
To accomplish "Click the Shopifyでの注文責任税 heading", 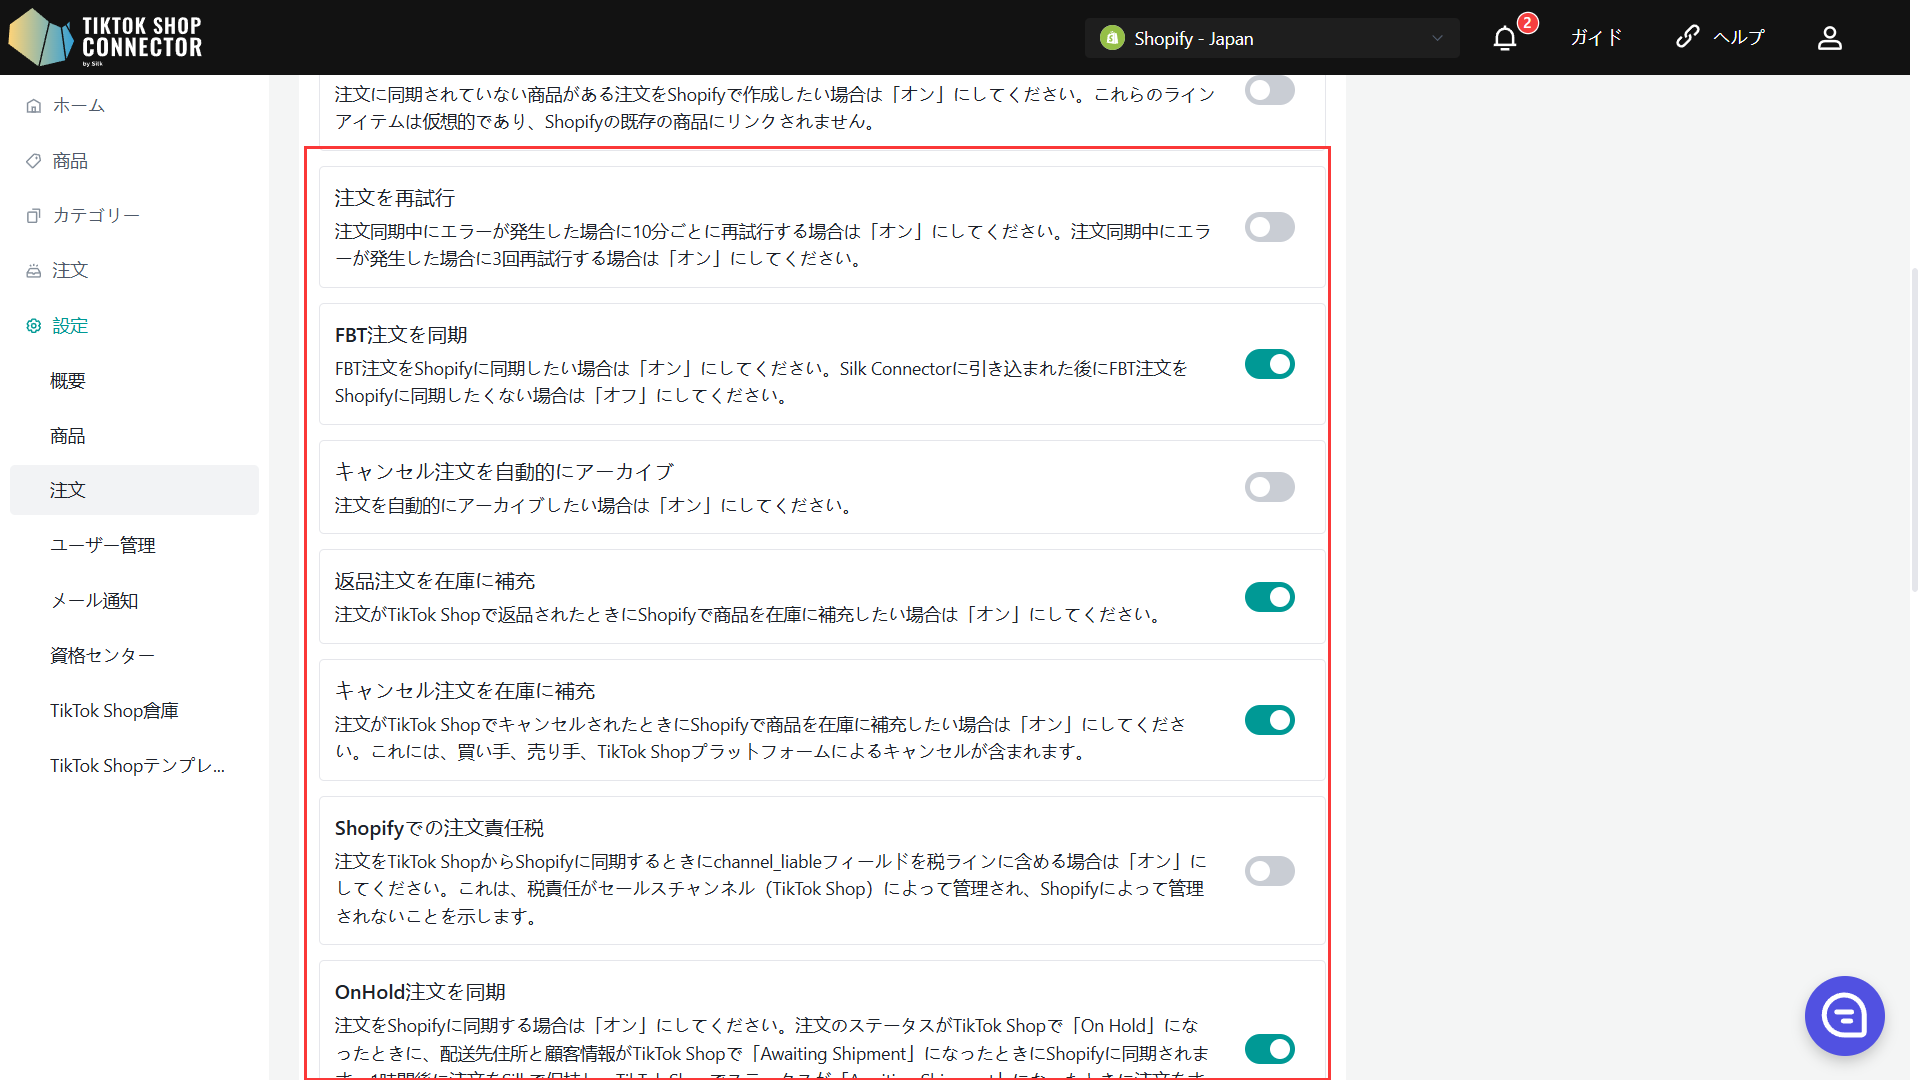I will tap(439, 828).
